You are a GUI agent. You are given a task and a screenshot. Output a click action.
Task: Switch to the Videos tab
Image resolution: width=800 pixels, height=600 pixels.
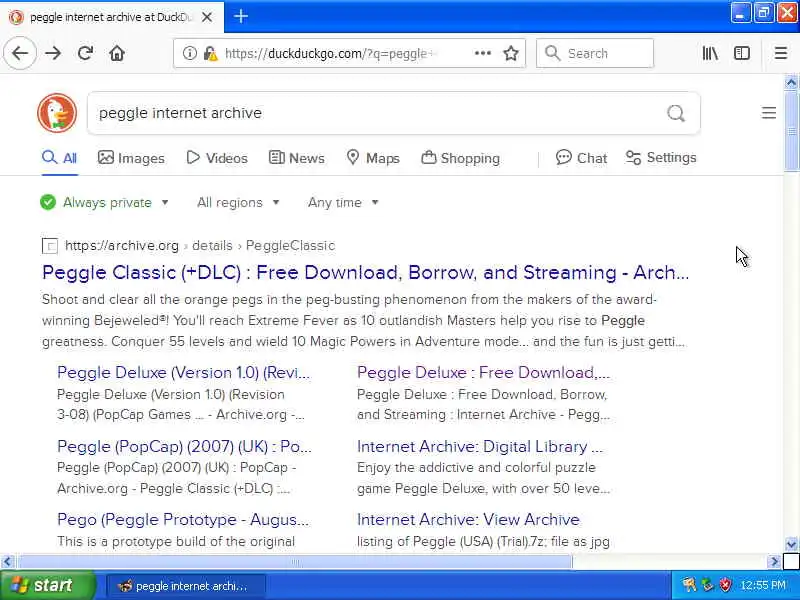(217, 158)
